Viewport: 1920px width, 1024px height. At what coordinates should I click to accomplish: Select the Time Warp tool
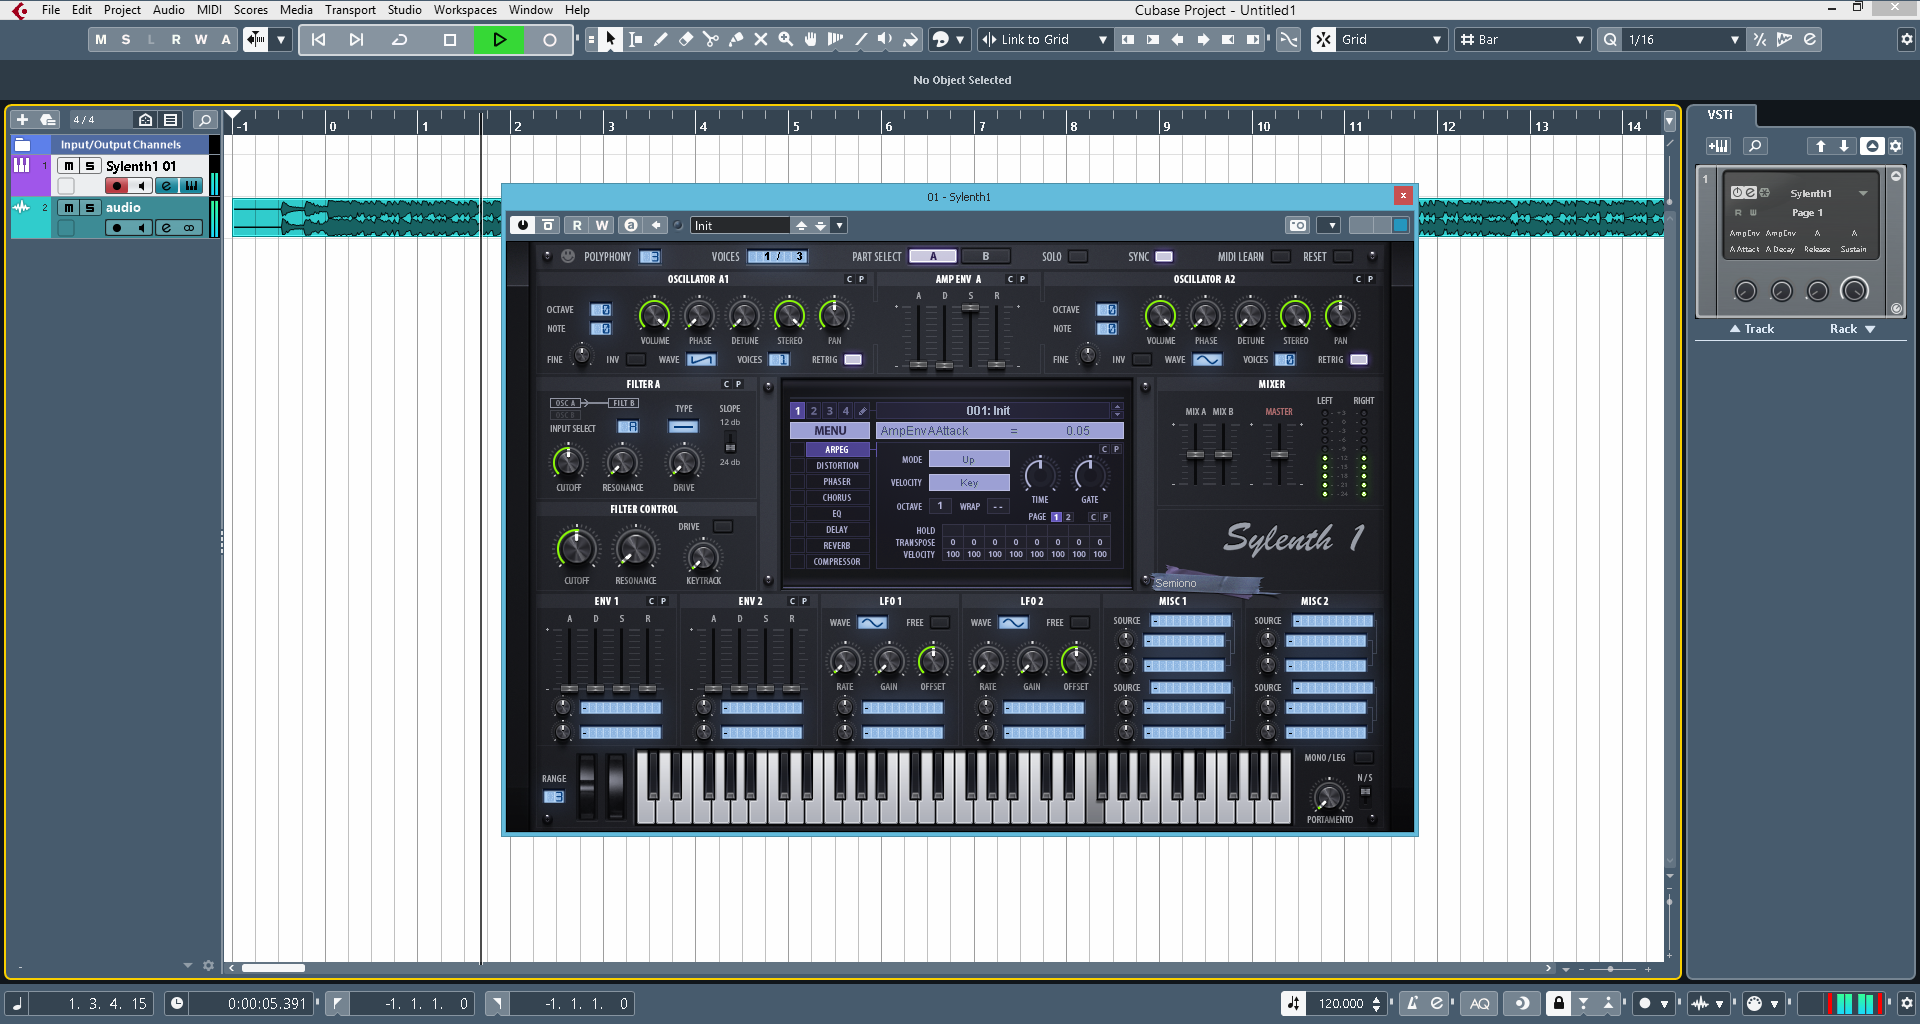836,40
